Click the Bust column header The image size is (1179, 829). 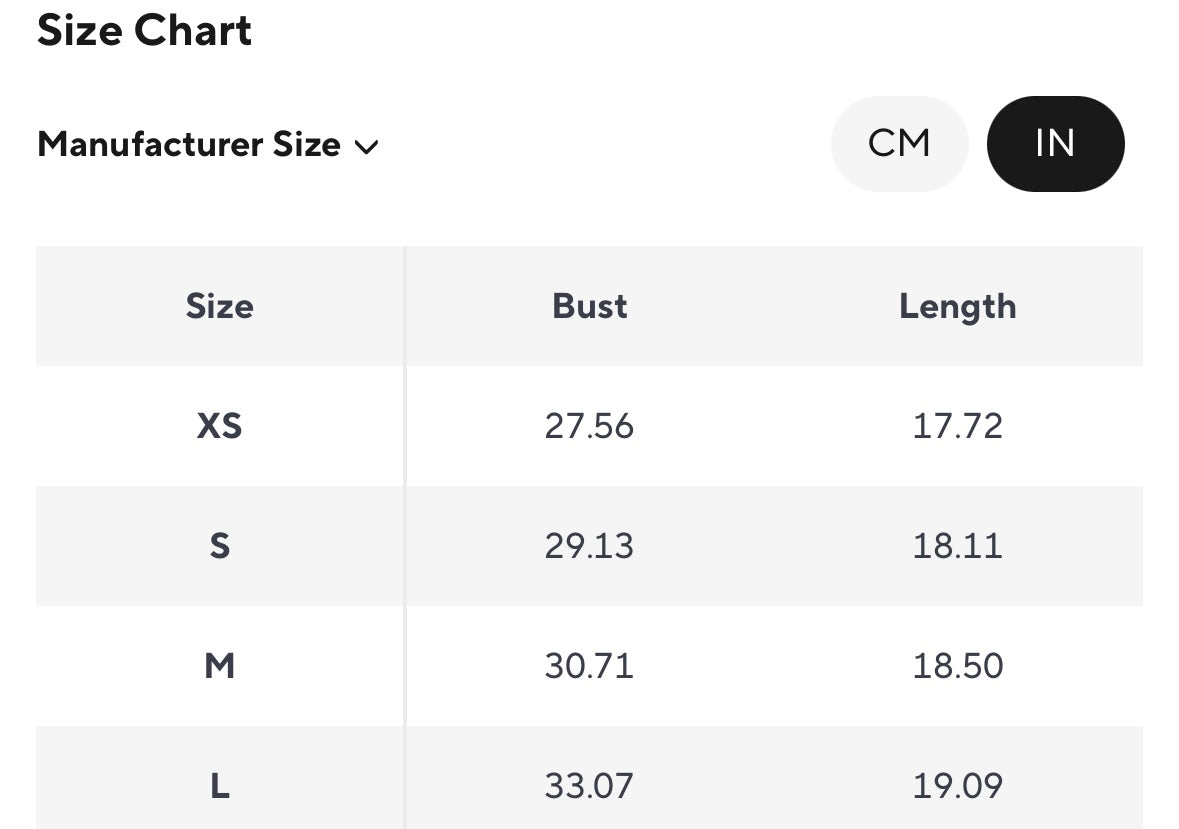[x=589, y=306]
